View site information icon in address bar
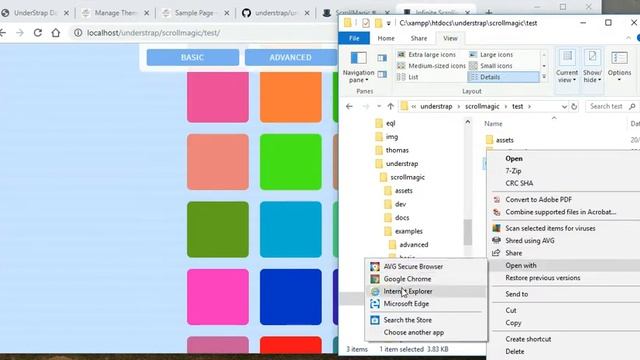The width and height of the screenshot is (640, 360). (78, 33)
